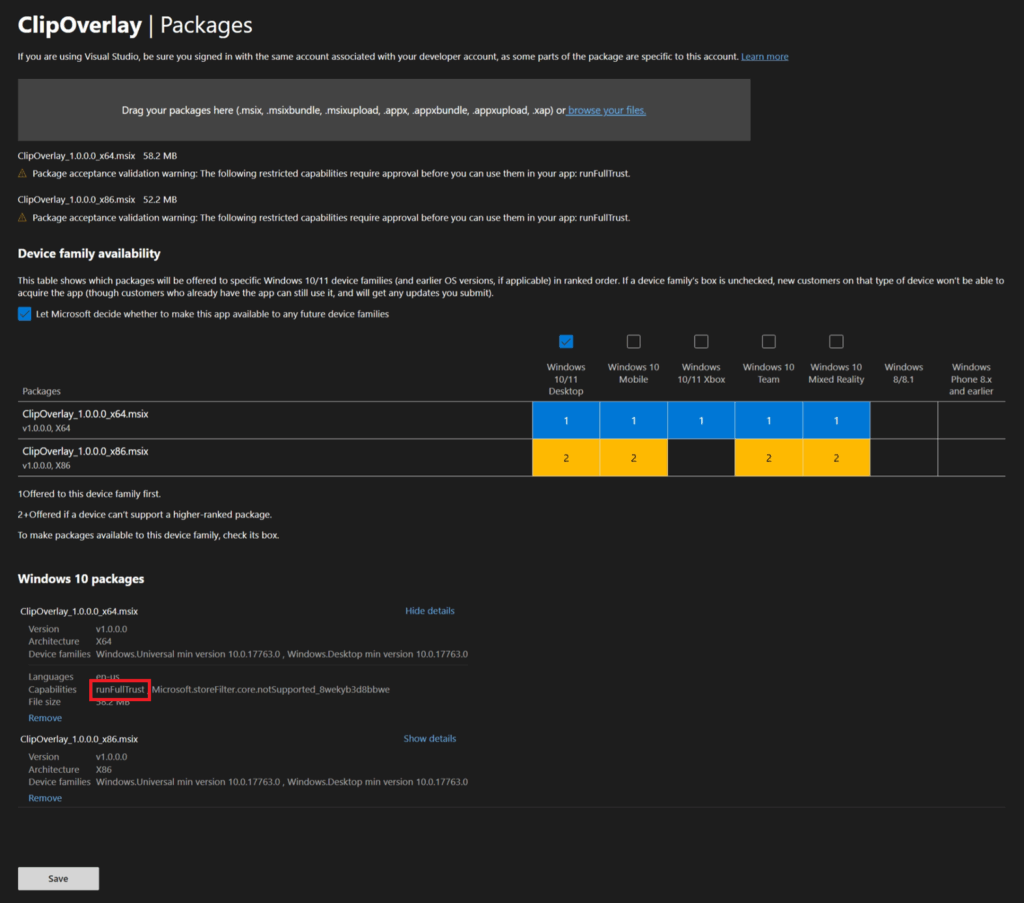Click x86 rank 2 cell for Team

pyautogui.click(x=769, y=458)
